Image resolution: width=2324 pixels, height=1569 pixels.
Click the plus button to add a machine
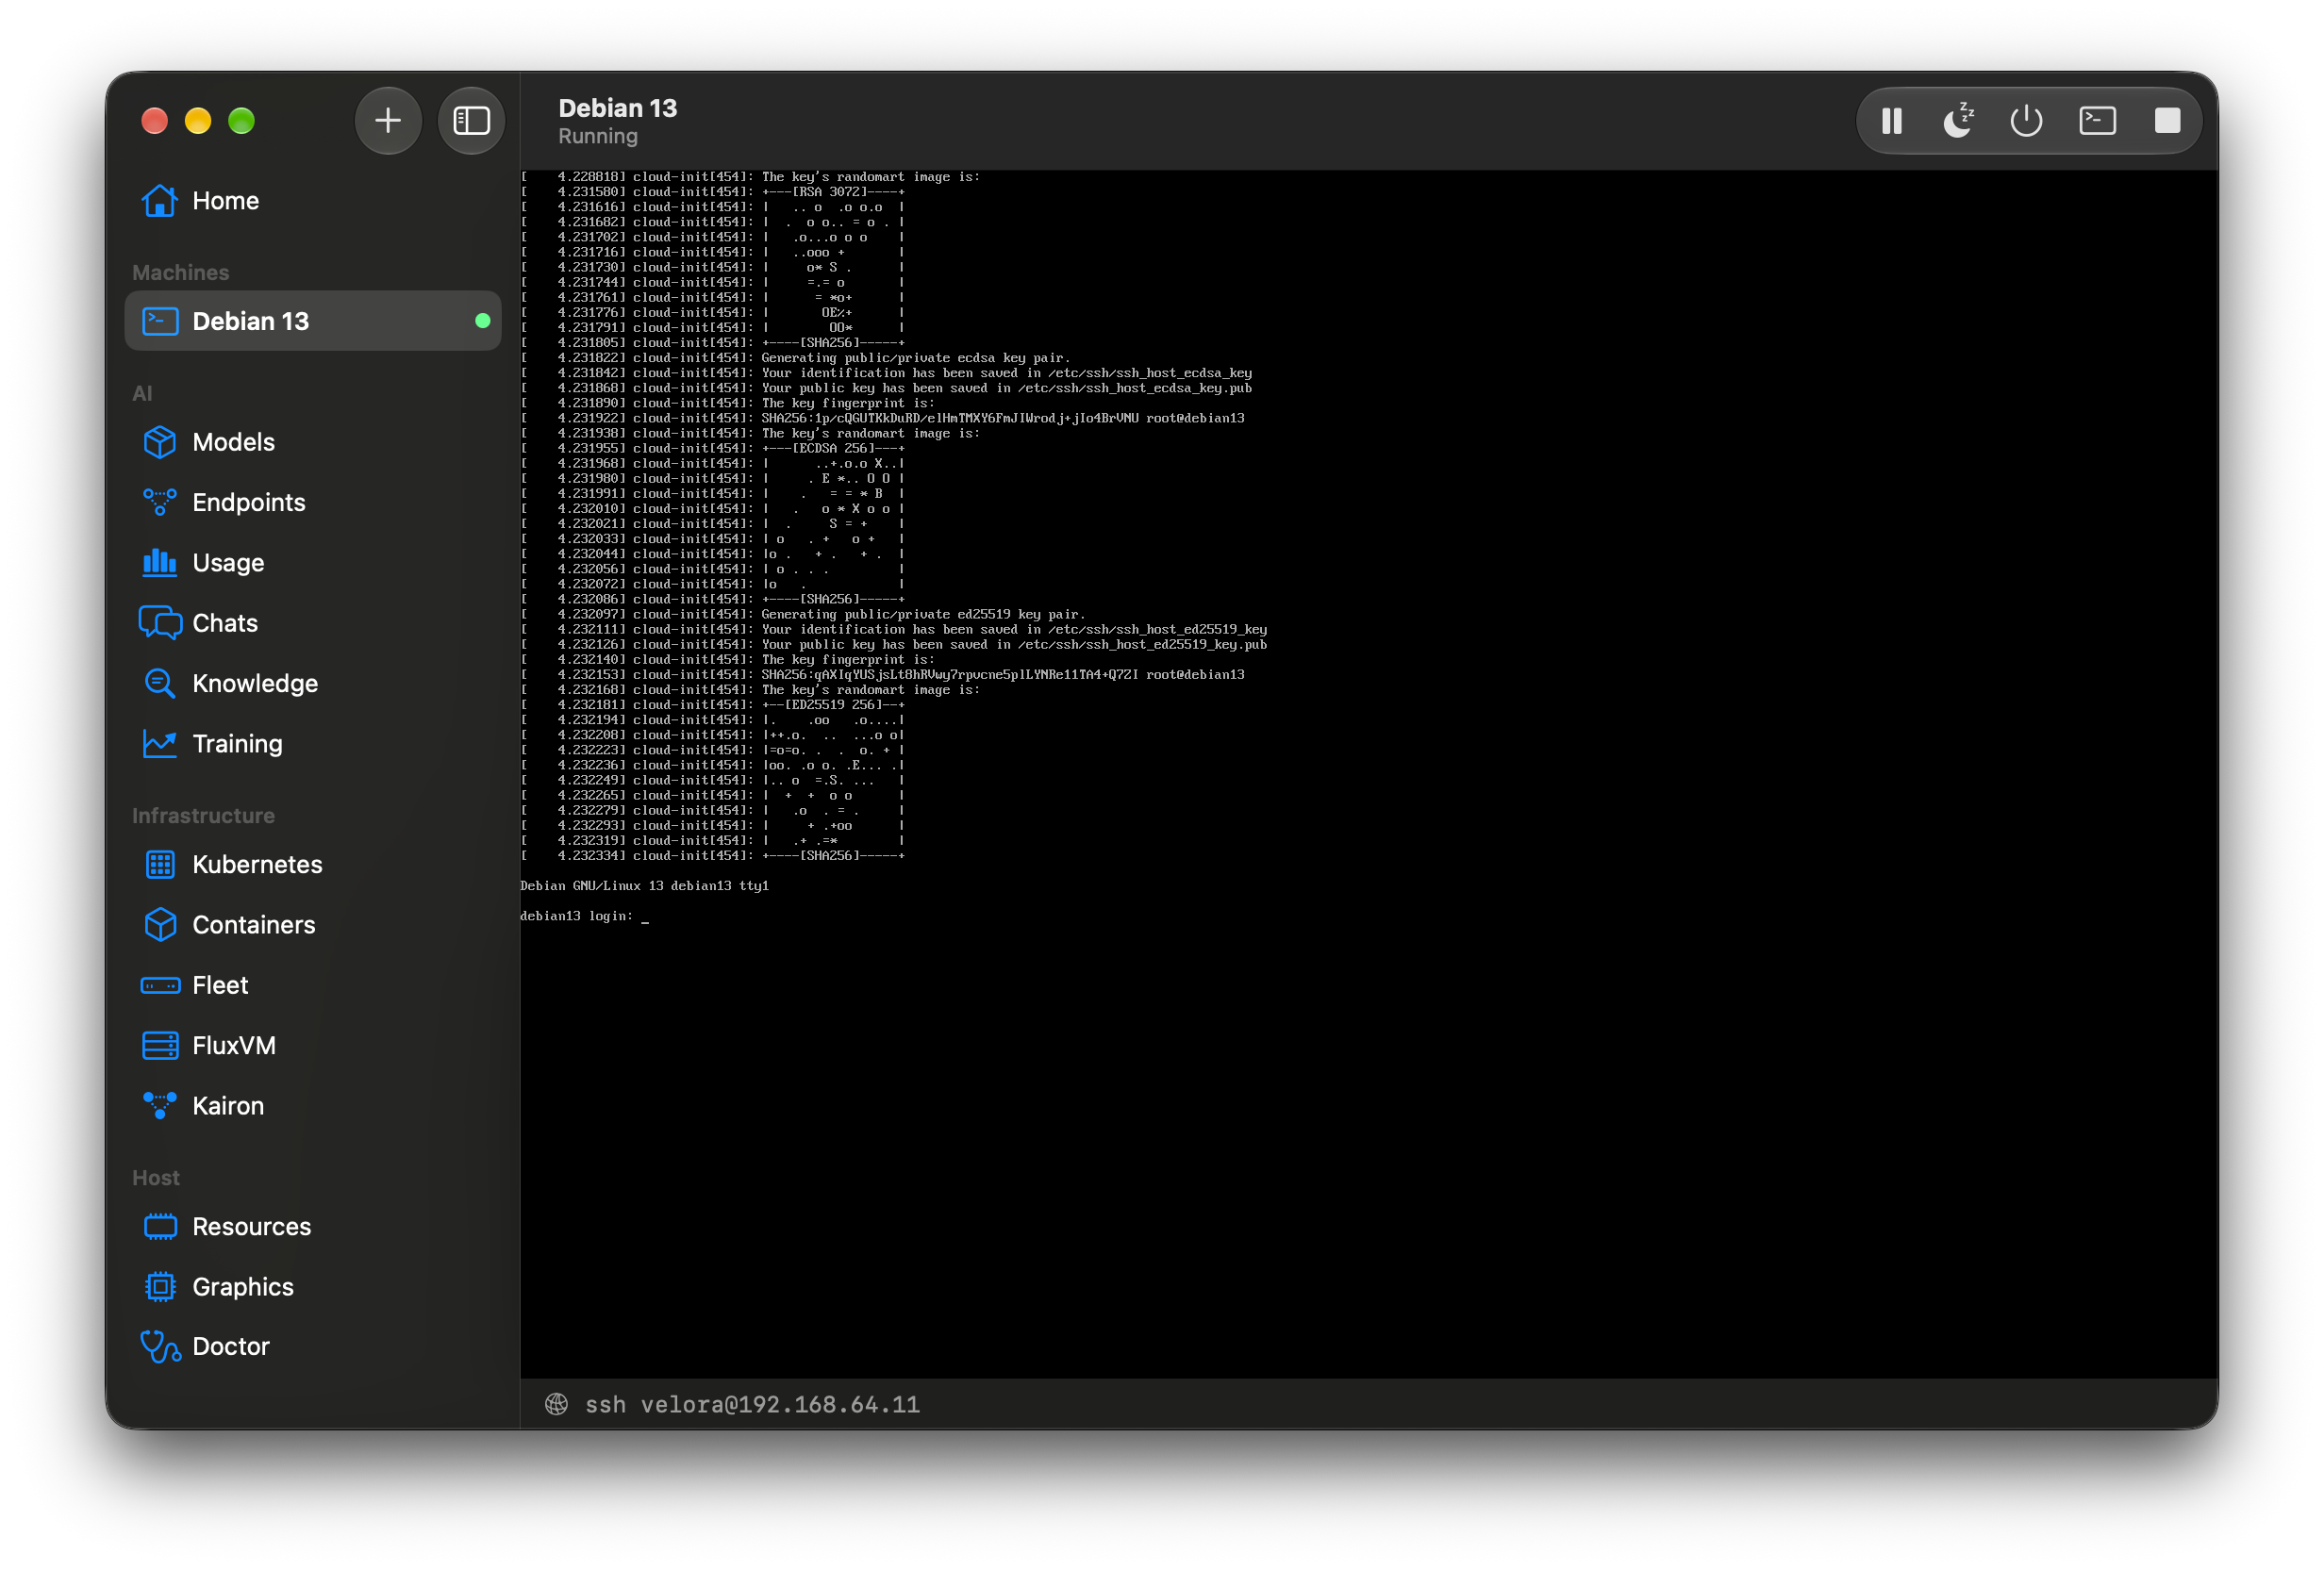pyautogui.click(x=388, y=121)
